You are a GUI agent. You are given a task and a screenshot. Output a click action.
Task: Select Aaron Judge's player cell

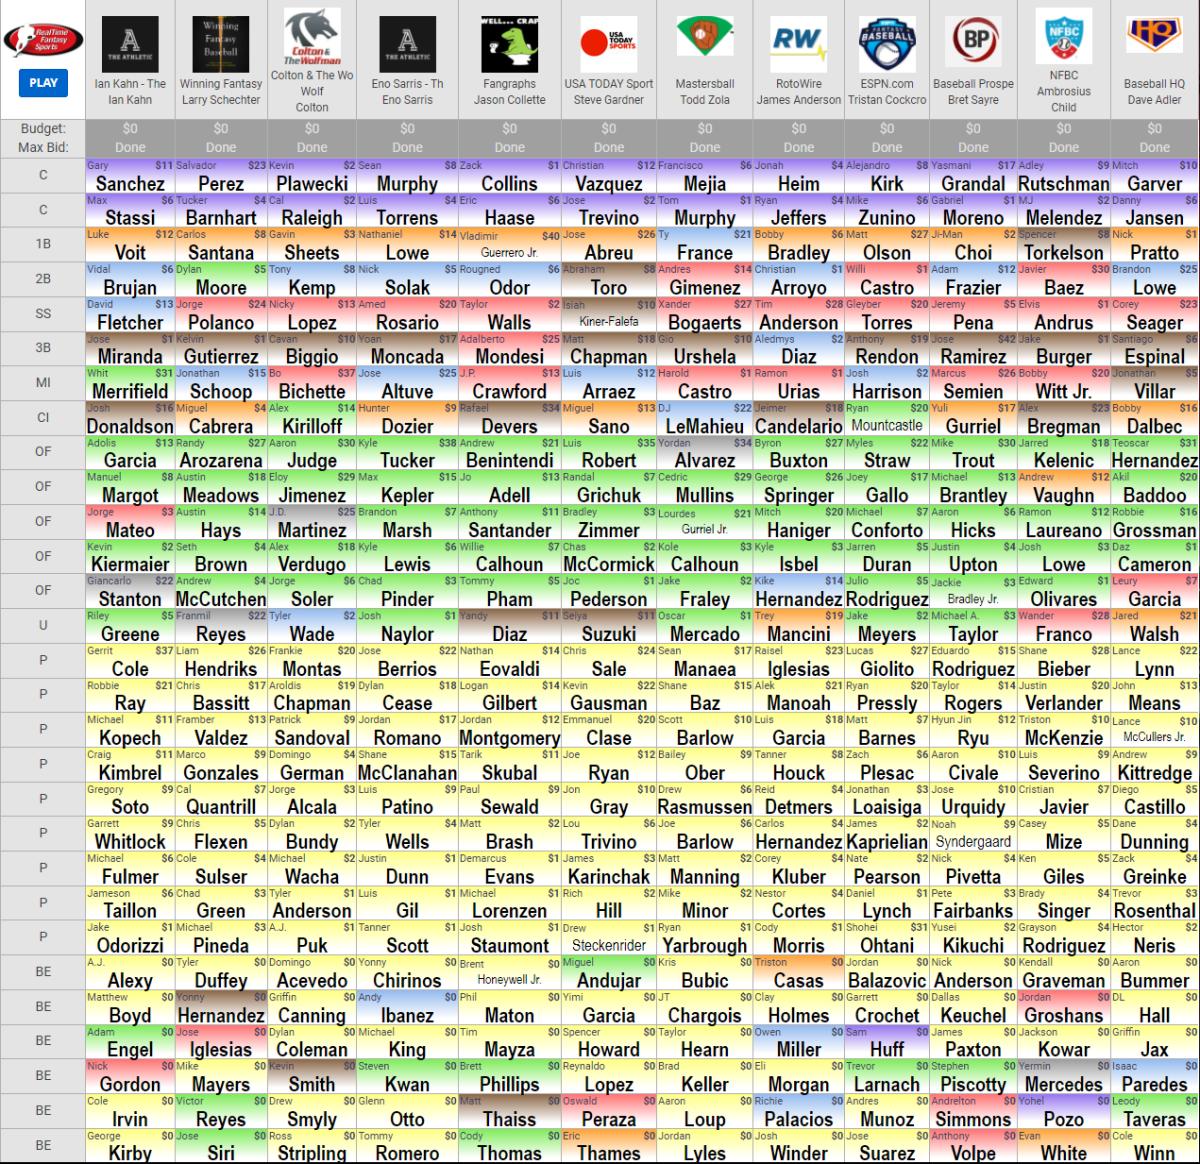[312, 453]
